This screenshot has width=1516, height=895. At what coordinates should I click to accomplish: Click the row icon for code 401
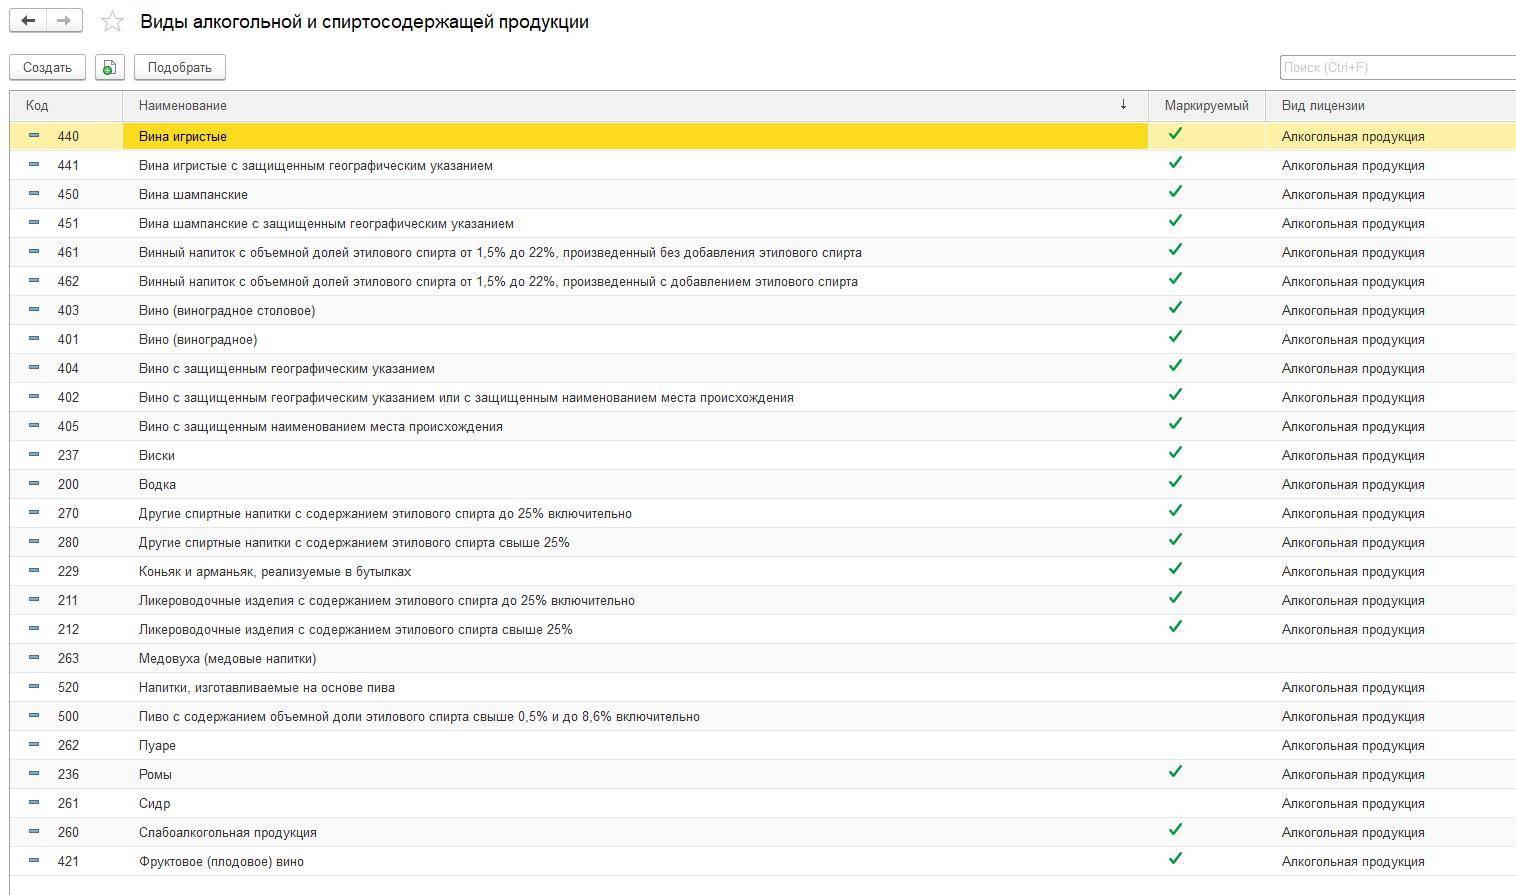tap(34, 338)
